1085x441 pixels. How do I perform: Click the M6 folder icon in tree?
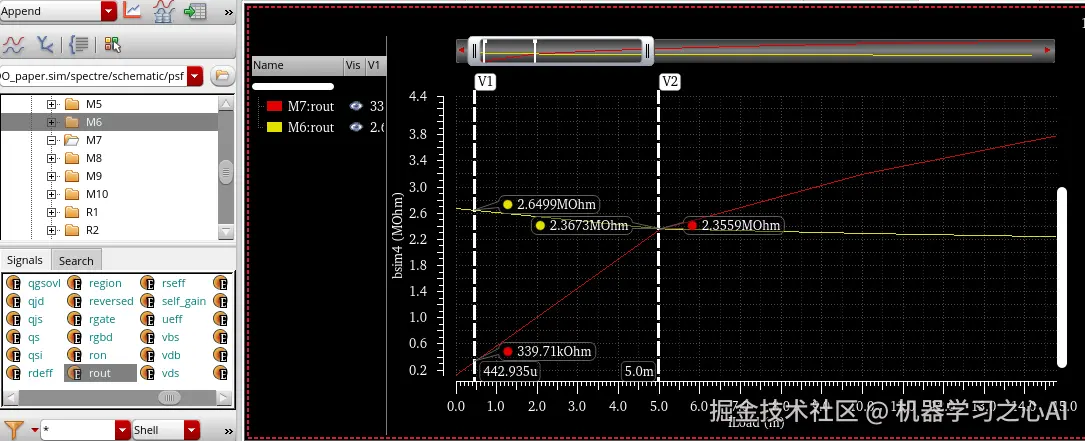tap(72, 122)
